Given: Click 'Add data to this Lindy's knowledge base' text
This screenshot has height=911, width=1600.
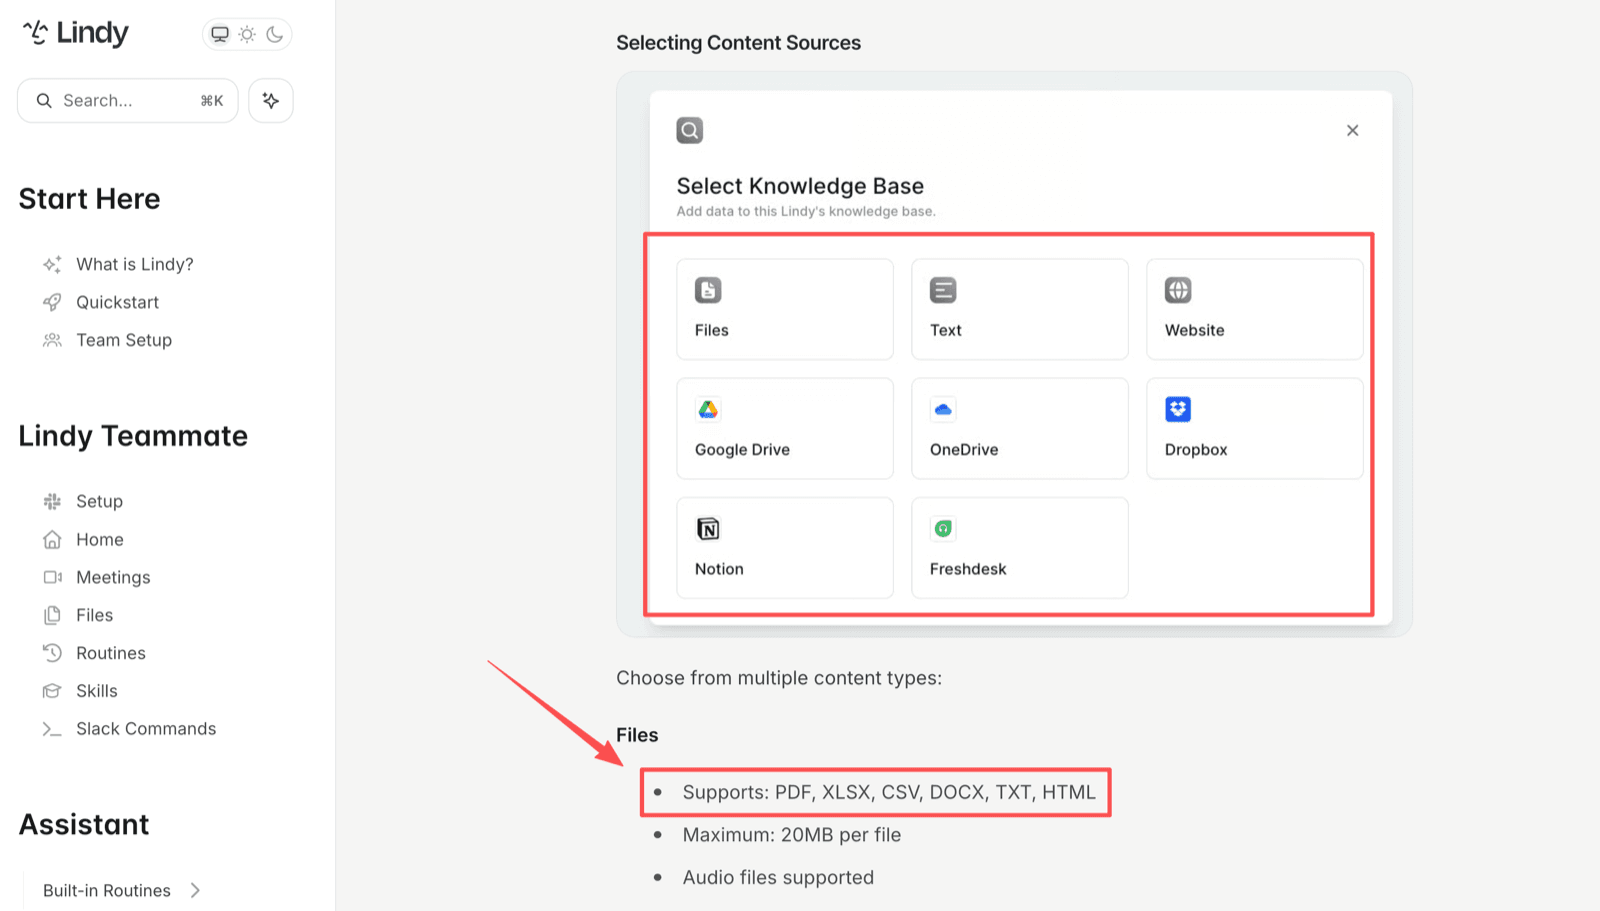Looking at the screenshot, I should (x=806, y=211).
